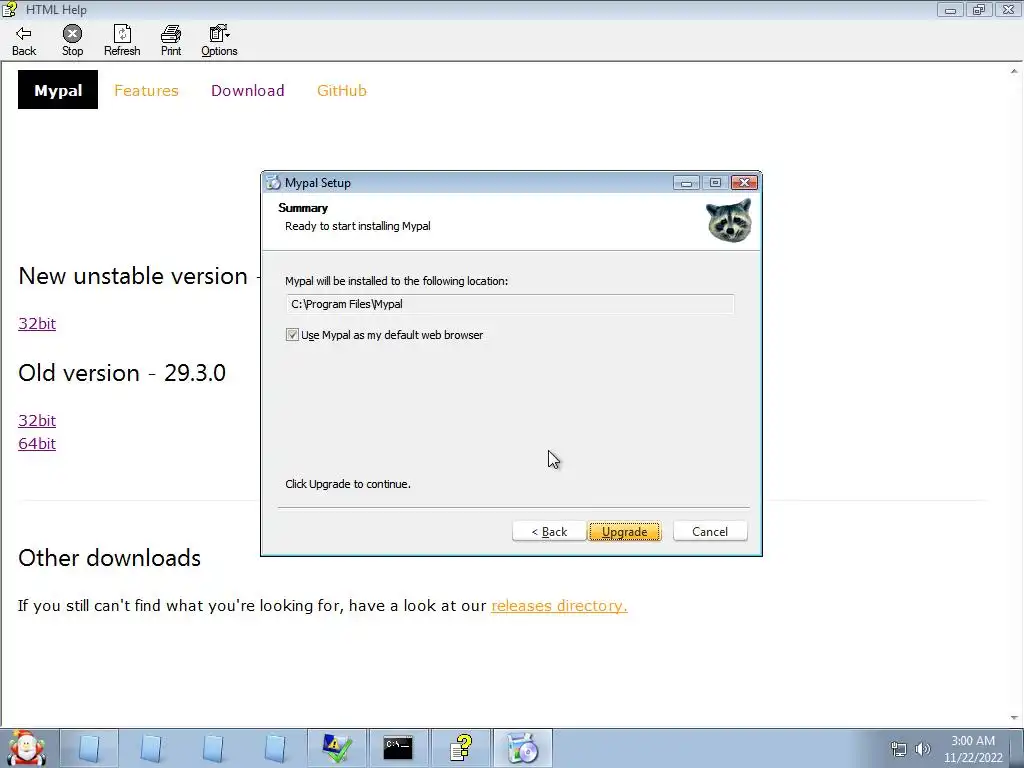Click the Mypal Setup title bar icon

(273, 183)
